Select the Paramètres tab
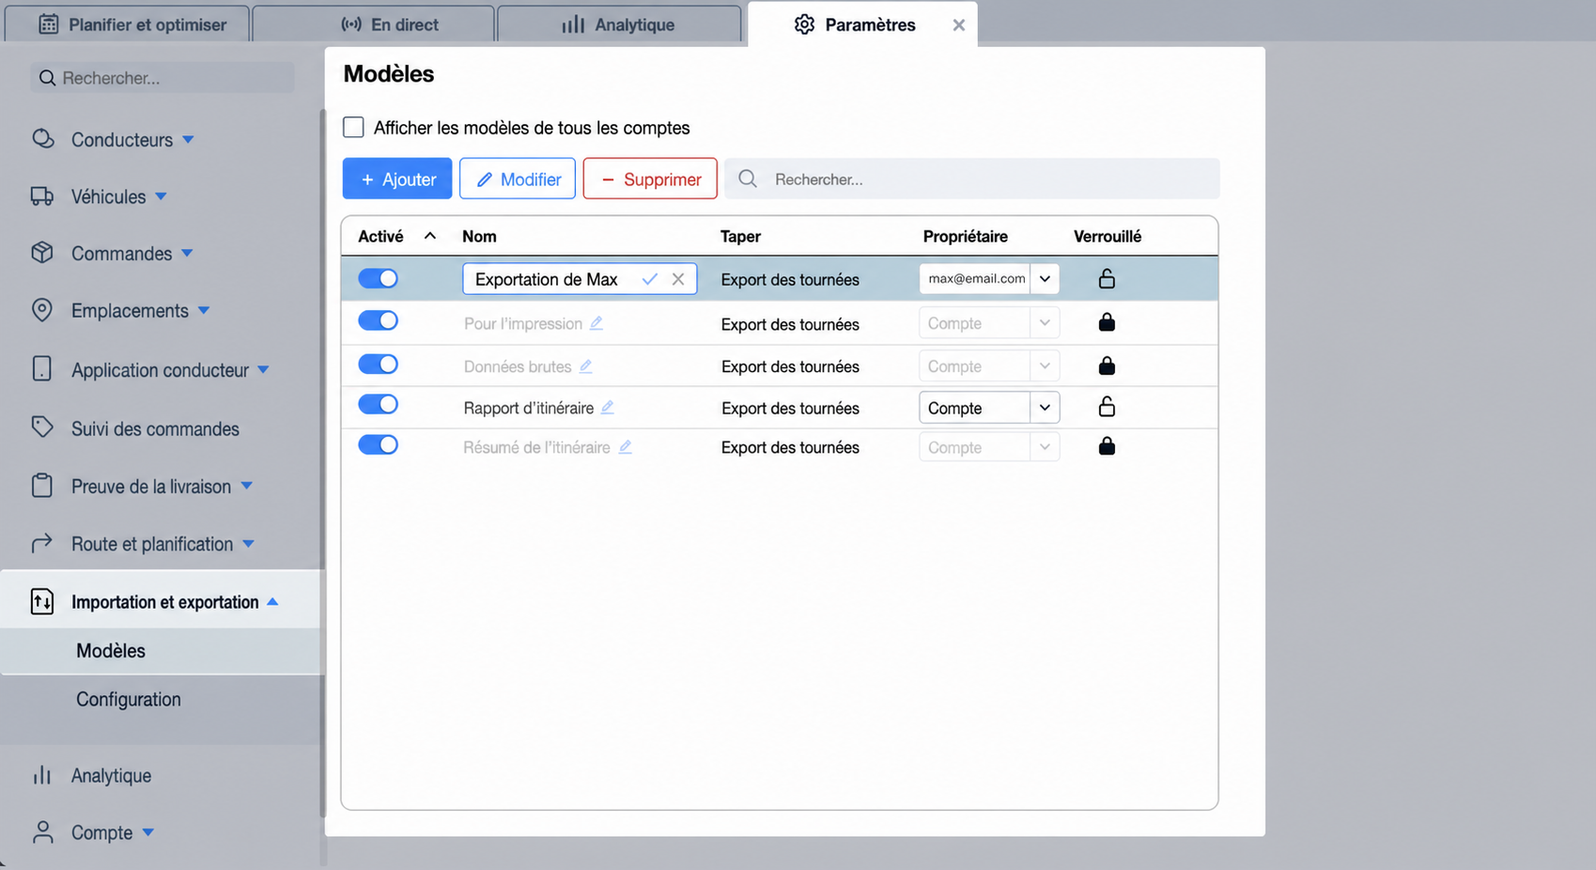Viewport: 1596px width, 870px height. pos(862,24)
